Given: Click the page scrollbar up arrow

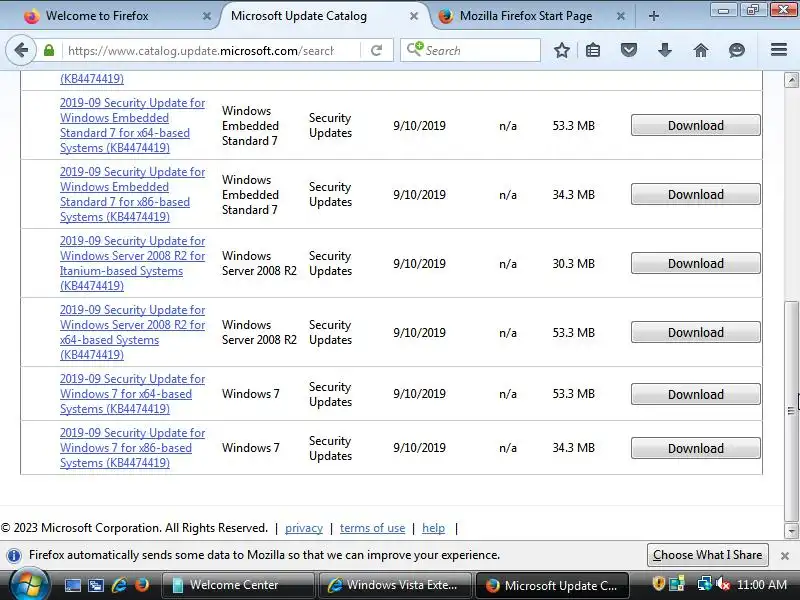Looking at the screenshot, I should [791, 80].
